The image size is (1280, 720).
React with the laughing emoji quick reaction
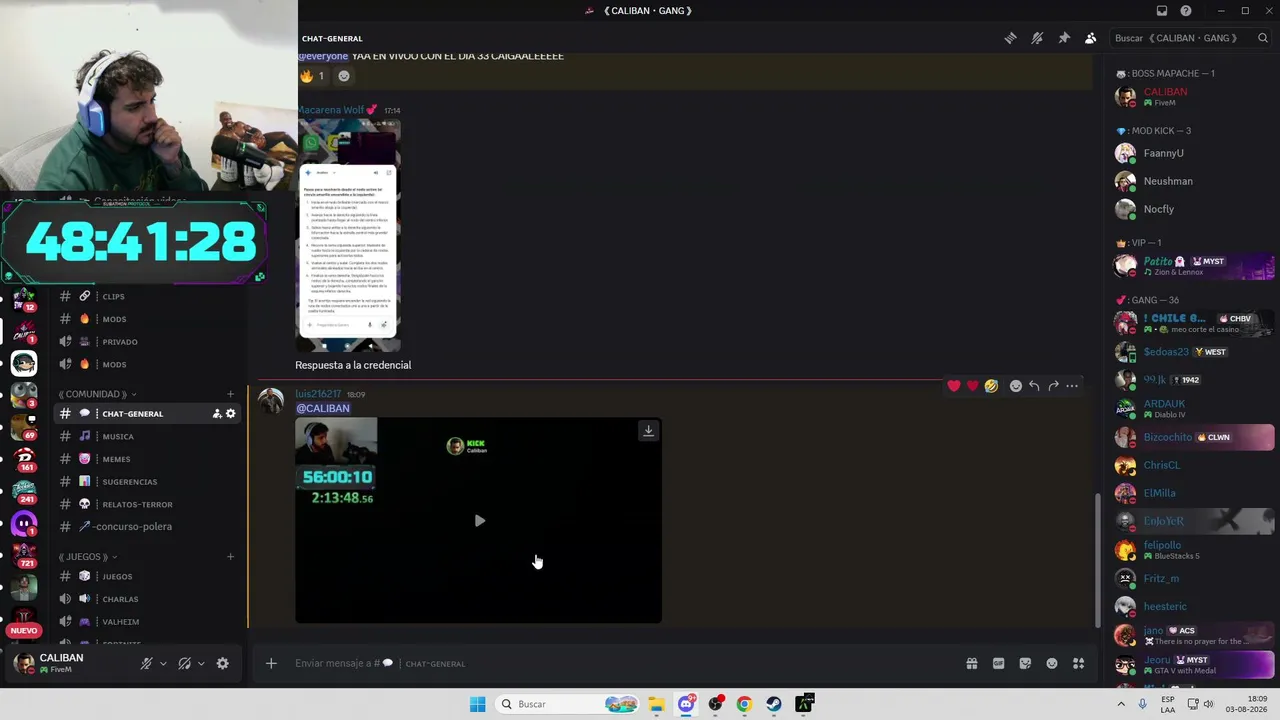991,386
